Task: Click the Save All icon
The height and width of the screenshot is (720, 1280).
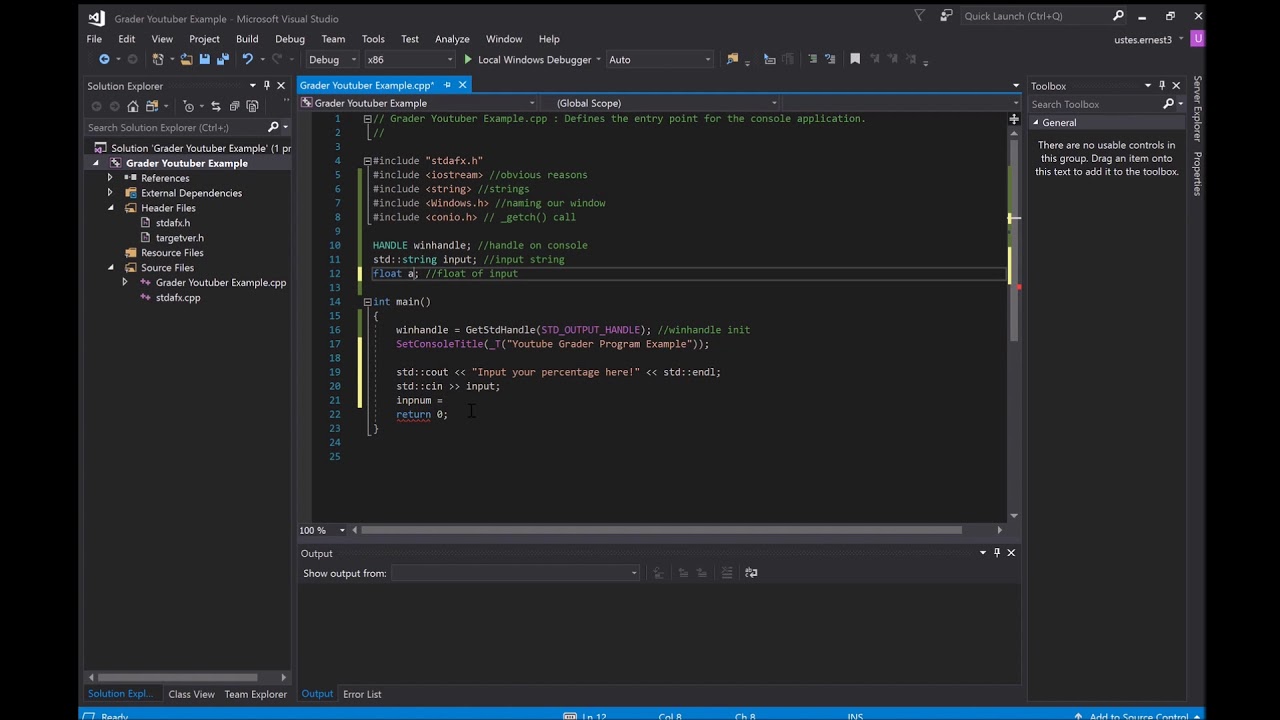Action: tap(222, 60)
